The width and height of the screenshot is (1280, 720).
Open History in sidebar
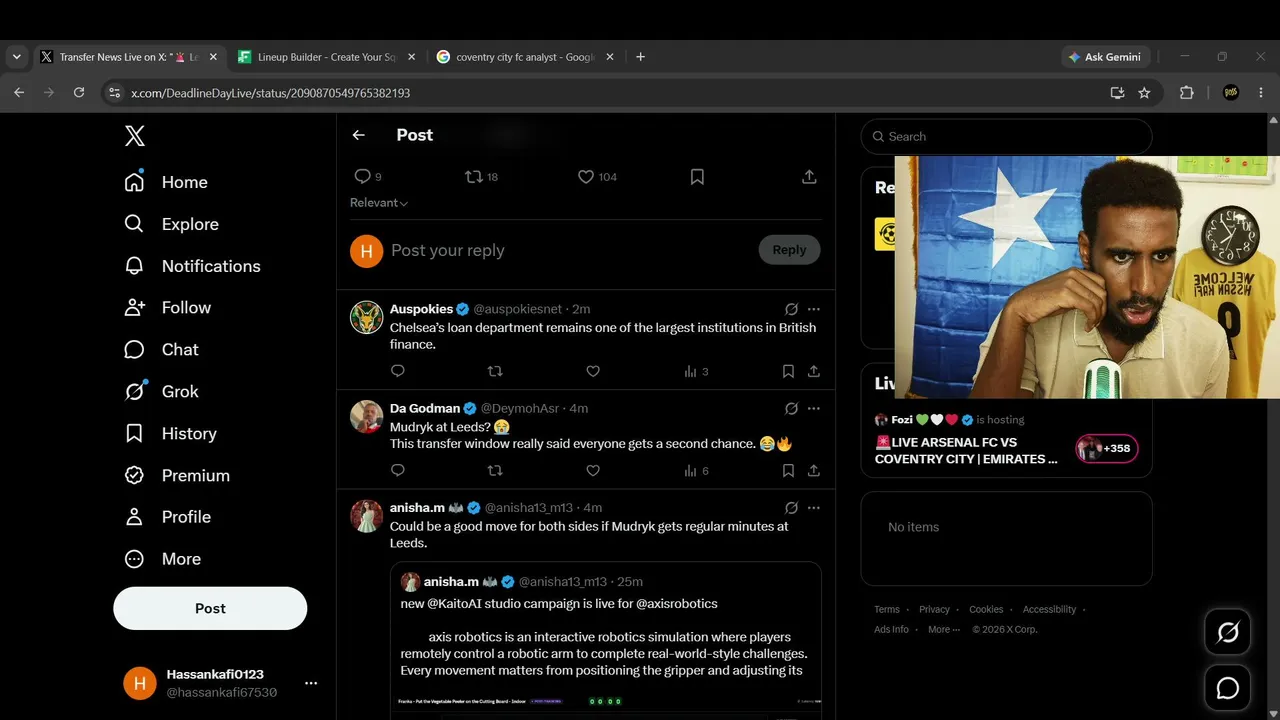[170, 433]
